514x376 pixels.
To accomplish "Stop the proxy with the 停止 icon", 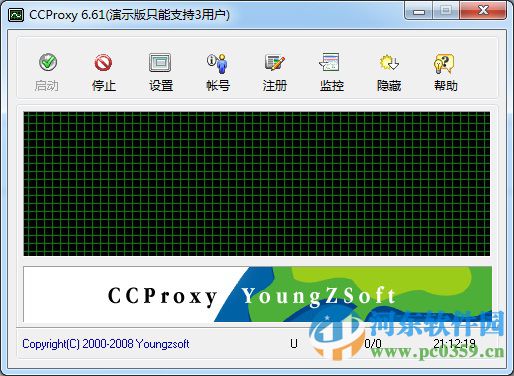I will click(x=103, y=62).
